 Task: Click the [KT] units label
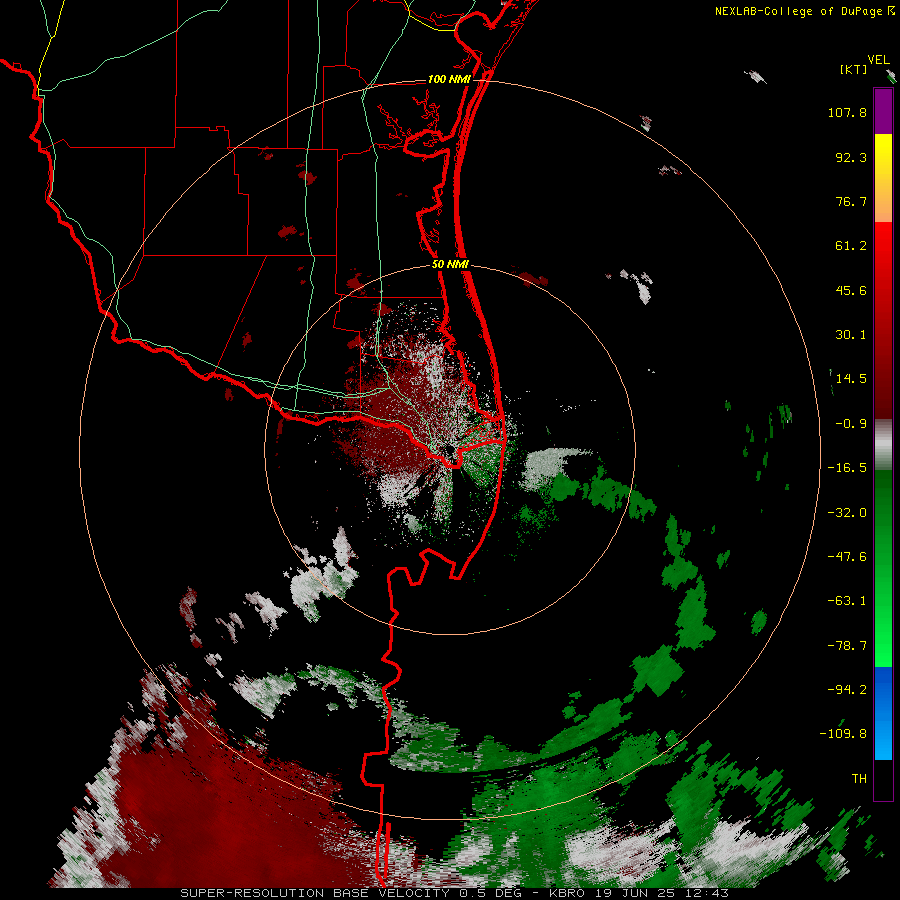point(853,69)
